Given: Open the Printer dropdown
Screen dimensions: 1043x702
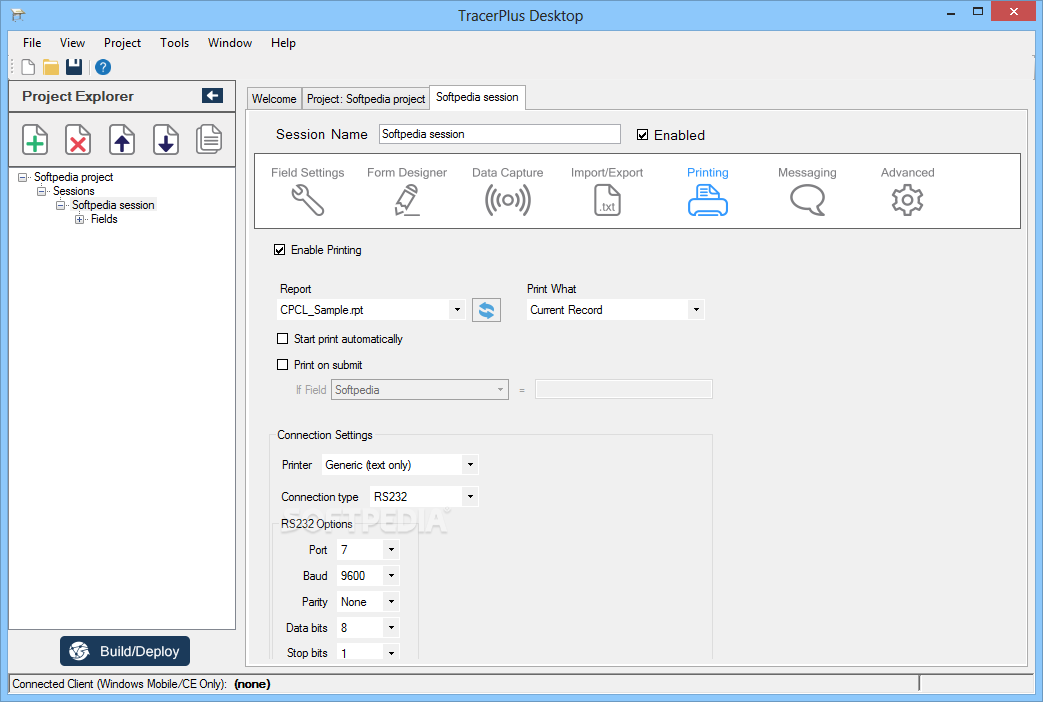Looking at the screenshot, I should (x=470, y=464).
